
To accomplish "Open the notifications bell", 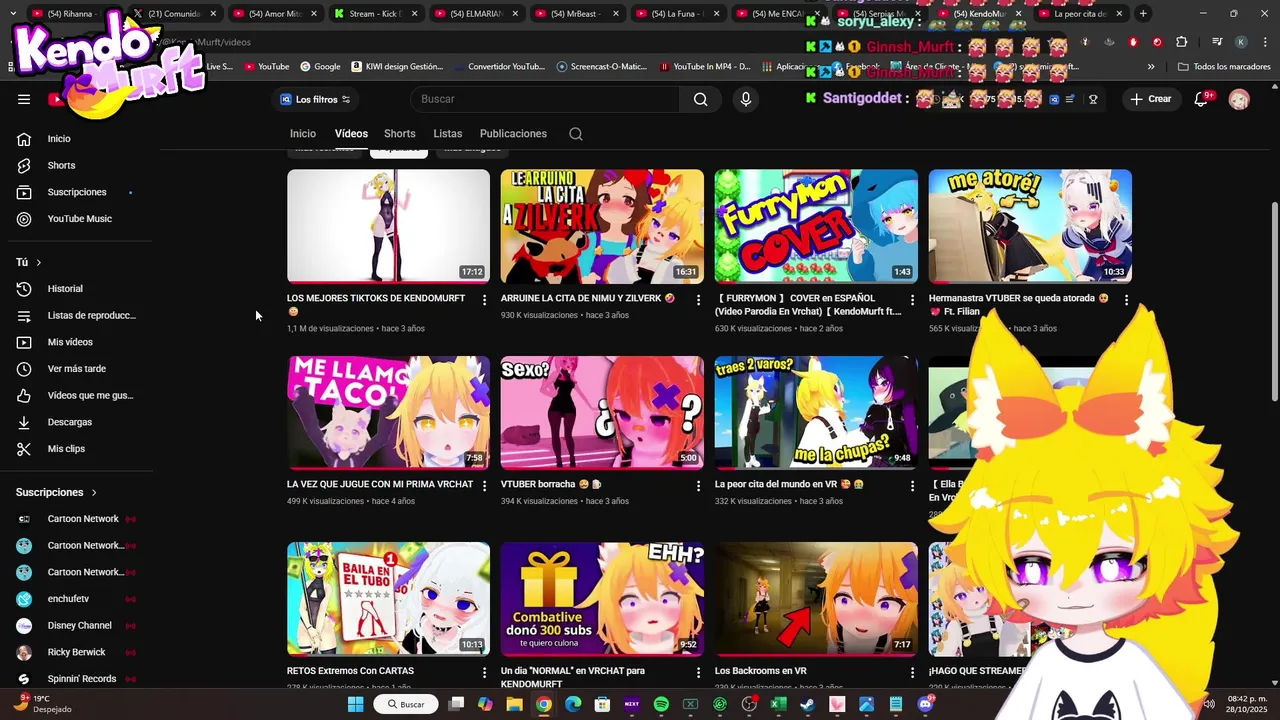I will coord(1202,99).
